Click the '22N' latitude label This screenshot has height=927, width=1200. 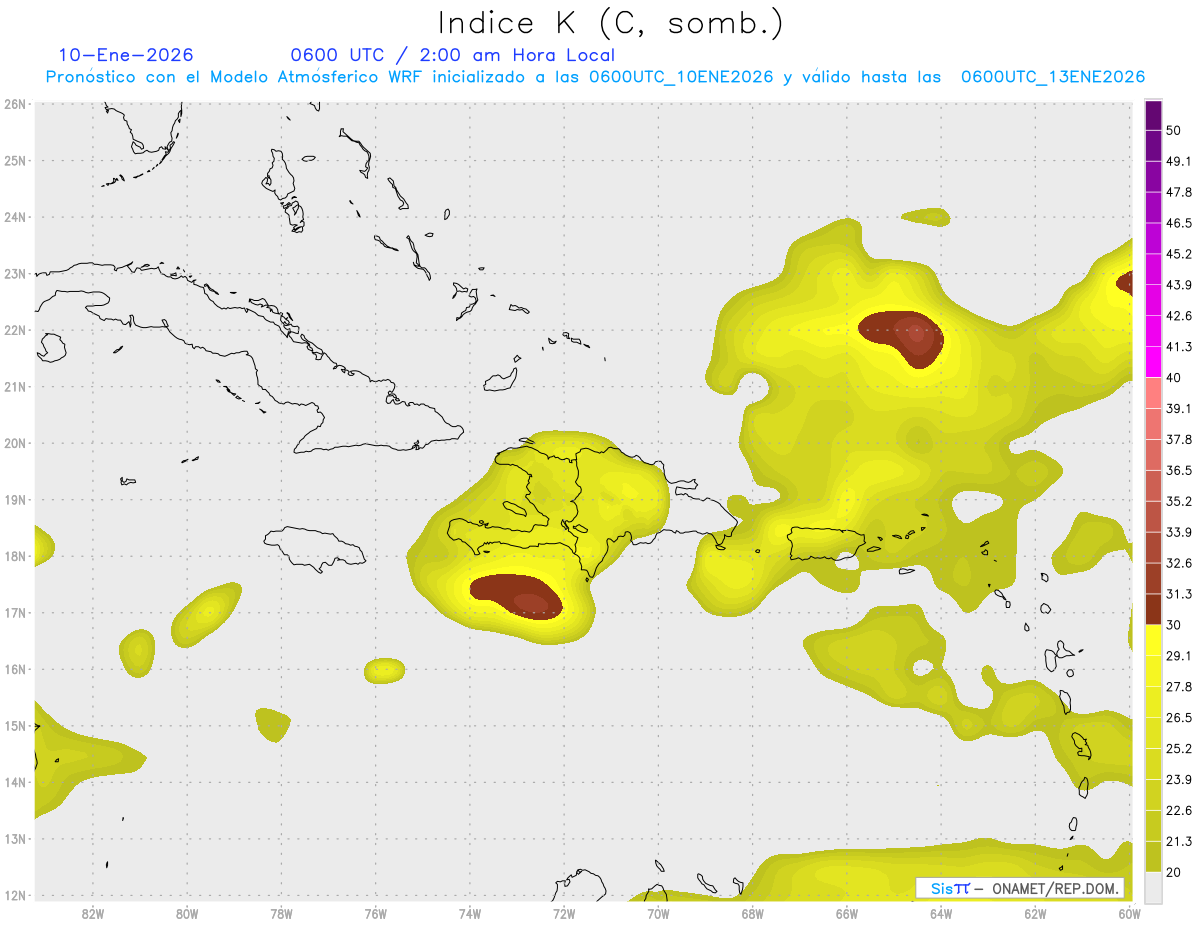pos(15,330)
